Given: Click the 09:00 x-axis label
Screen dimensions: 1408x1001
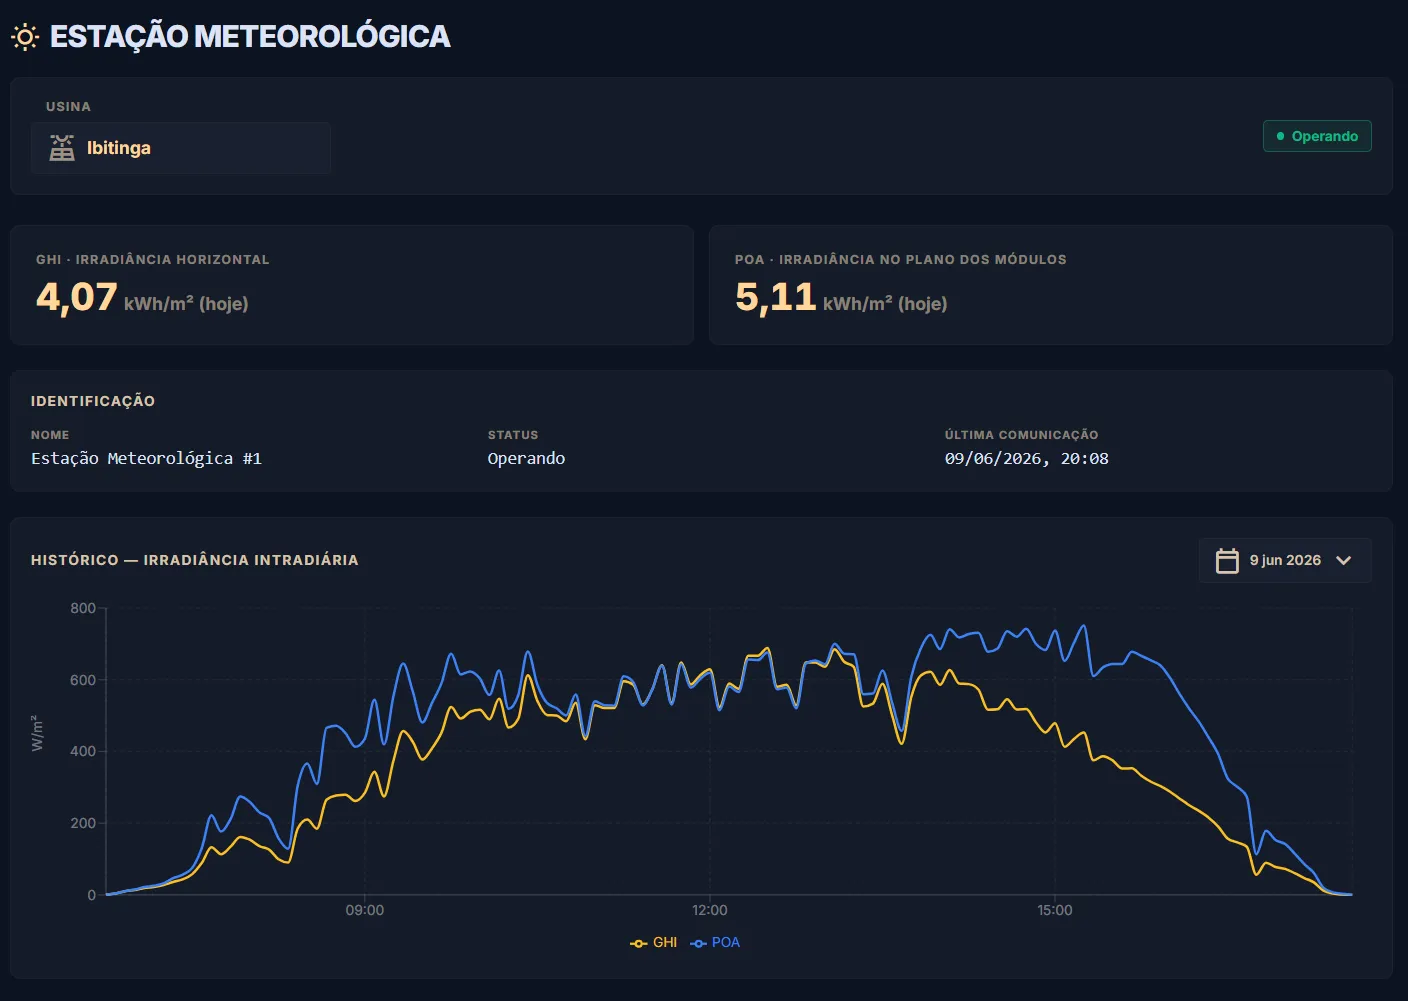Looking at the screenshot, I should 365,910.
